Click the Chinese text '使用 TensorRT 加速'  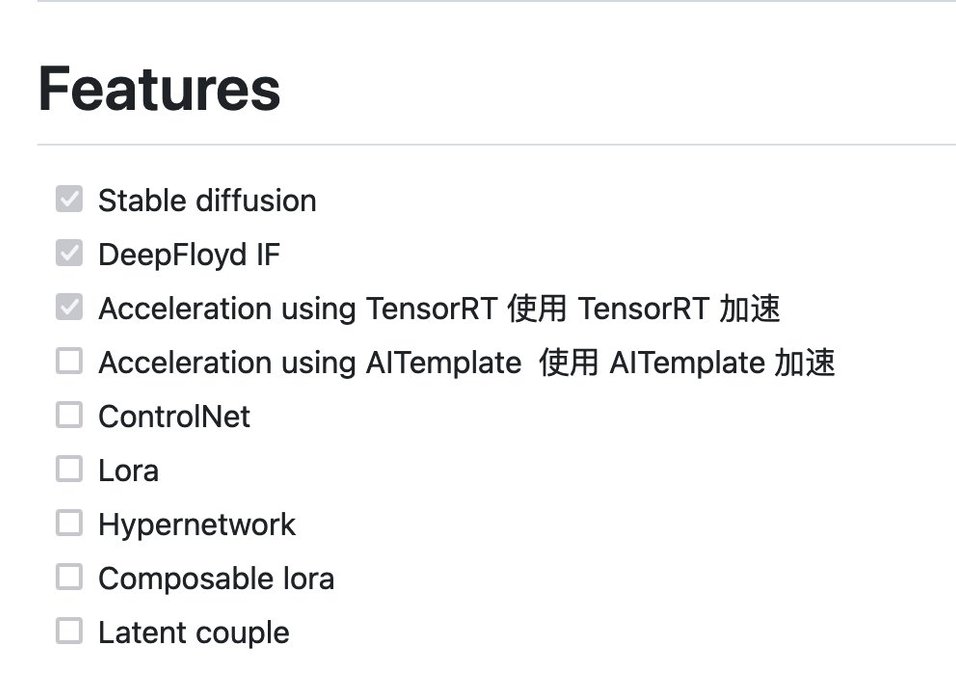tap(643, 309)
